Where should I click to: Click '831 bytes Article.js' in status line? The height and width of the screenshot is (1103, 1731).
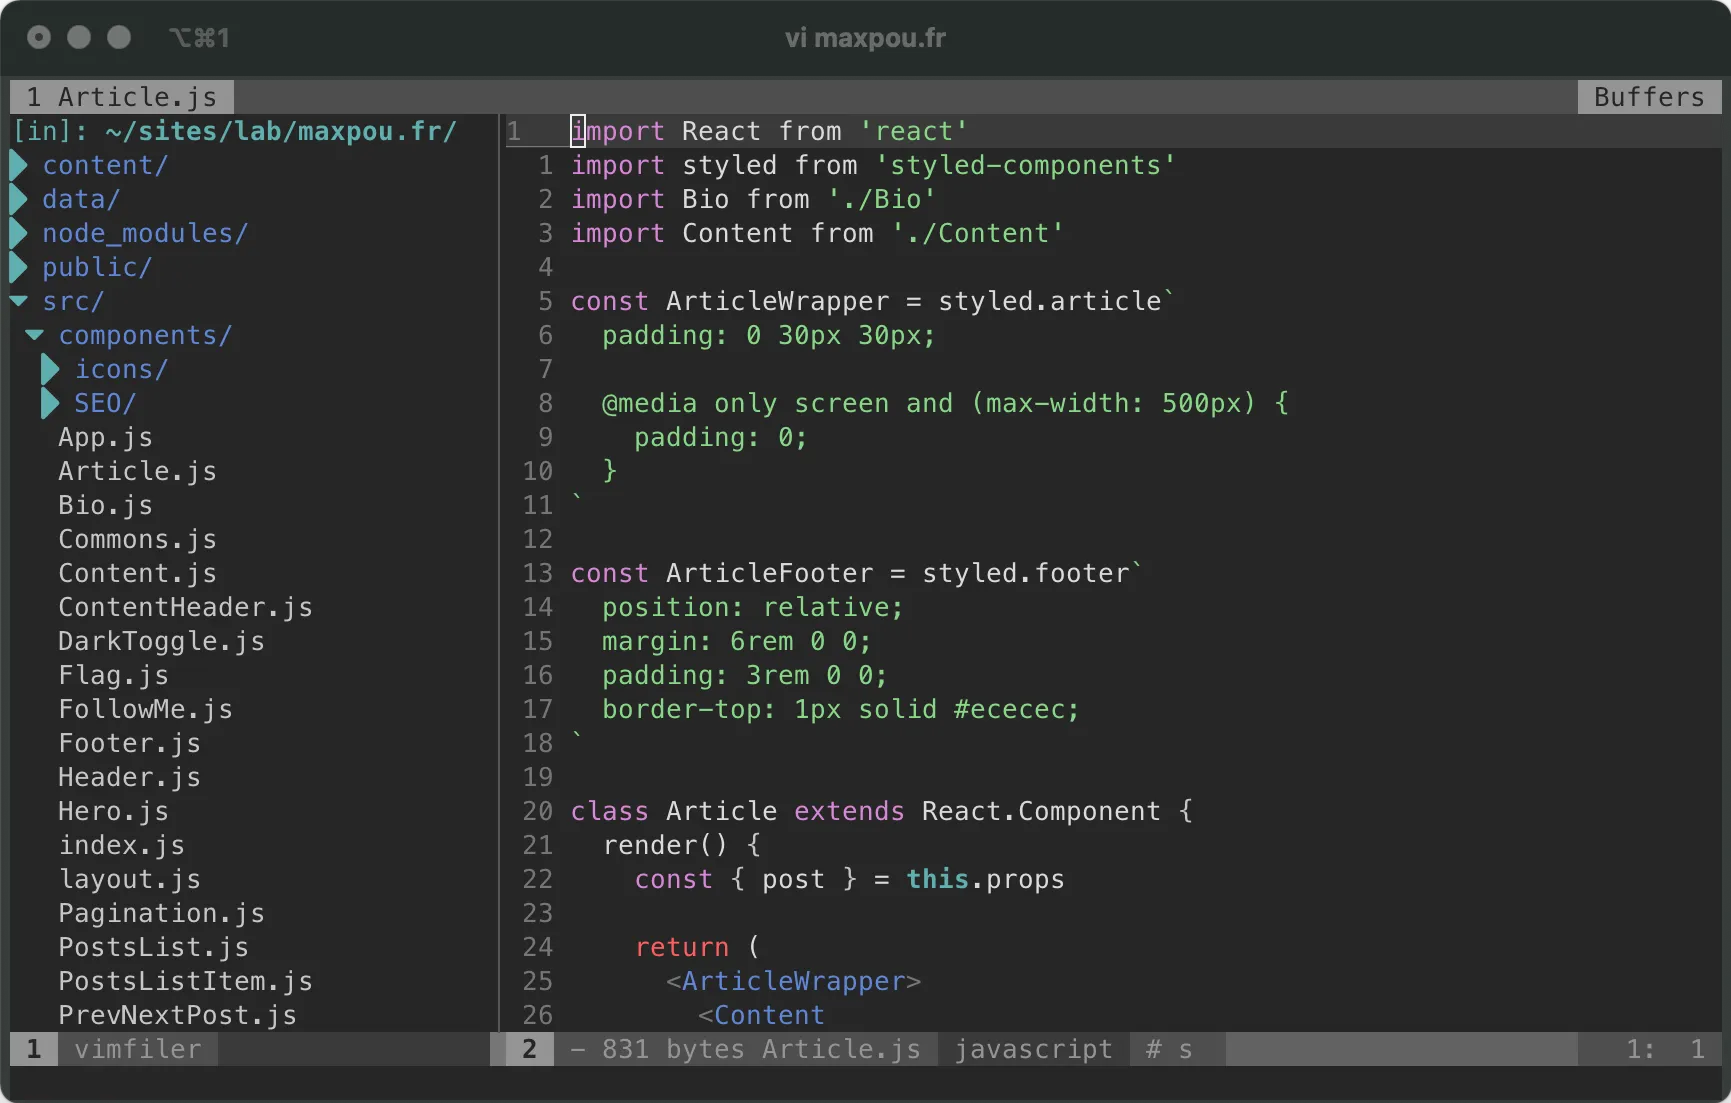pyautogui.click(x=760, y=1049)
